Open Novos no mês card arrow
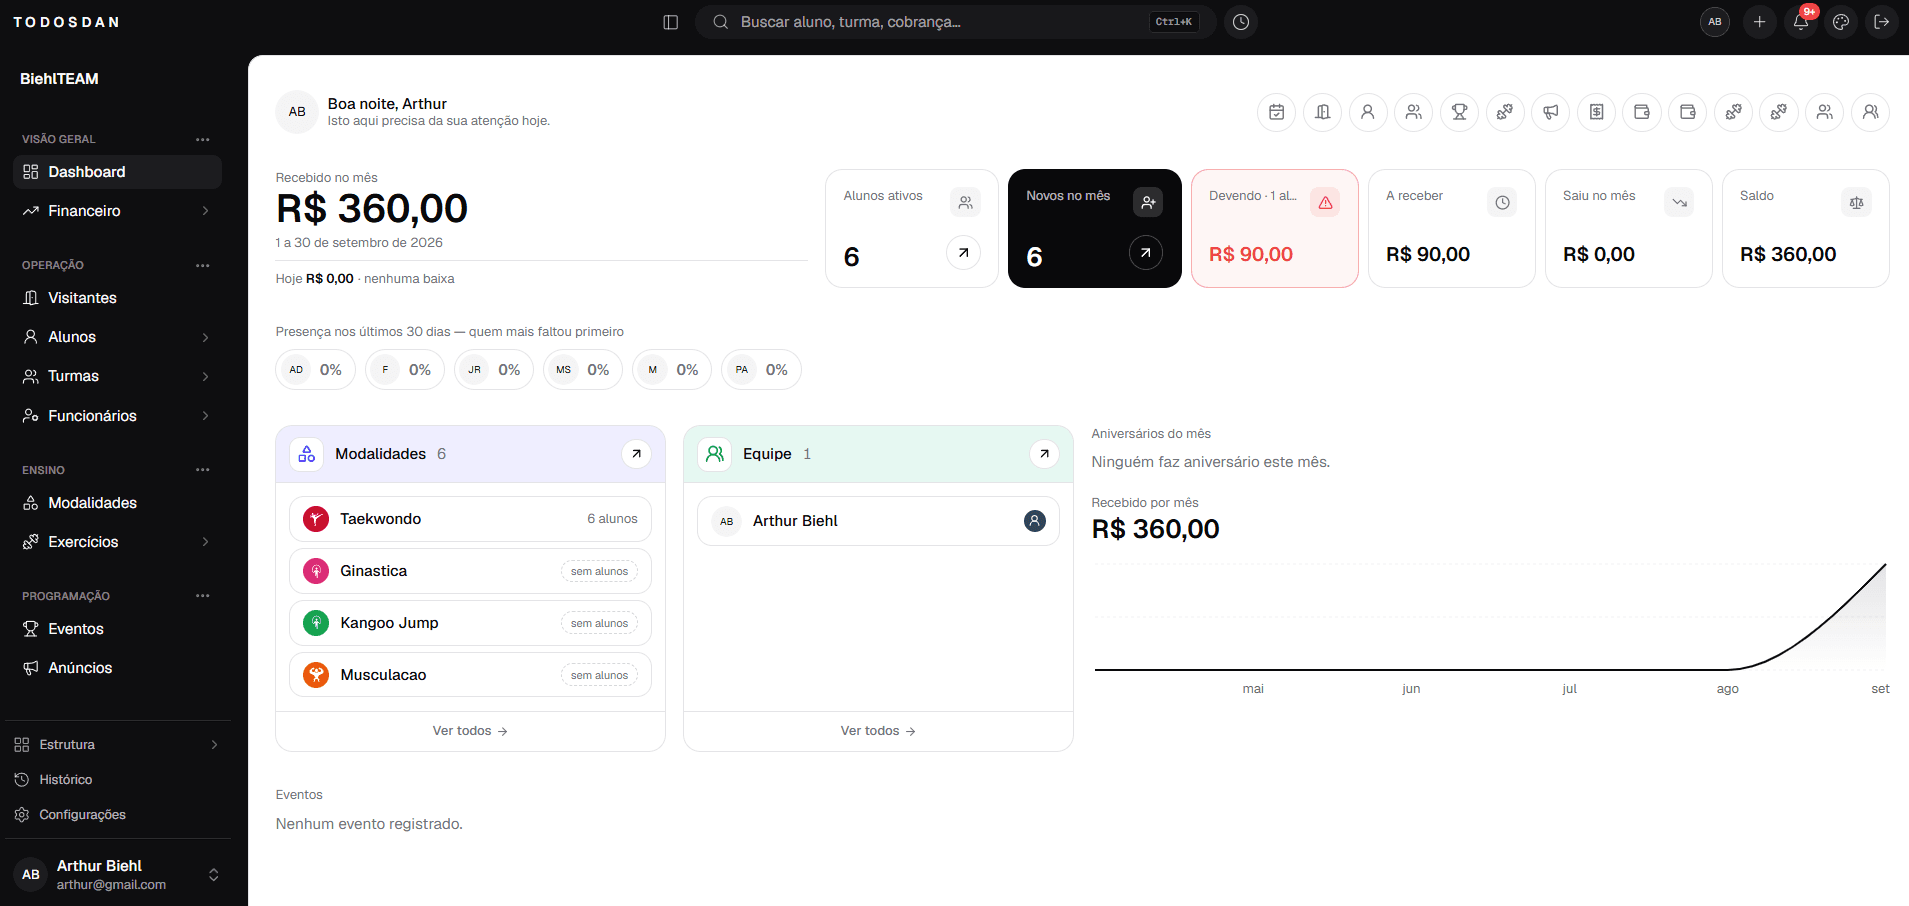The width and height of the screenshot is (1909, 906). click(x=1146, y=253)
